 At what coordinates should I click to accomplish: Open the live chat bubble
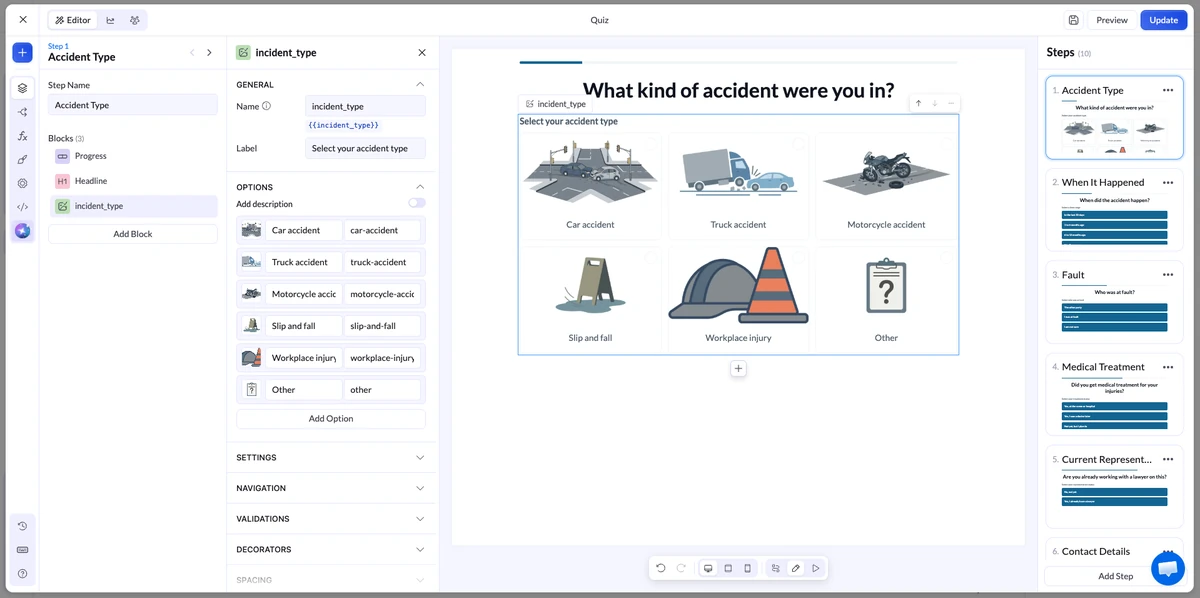[1167, 567]
